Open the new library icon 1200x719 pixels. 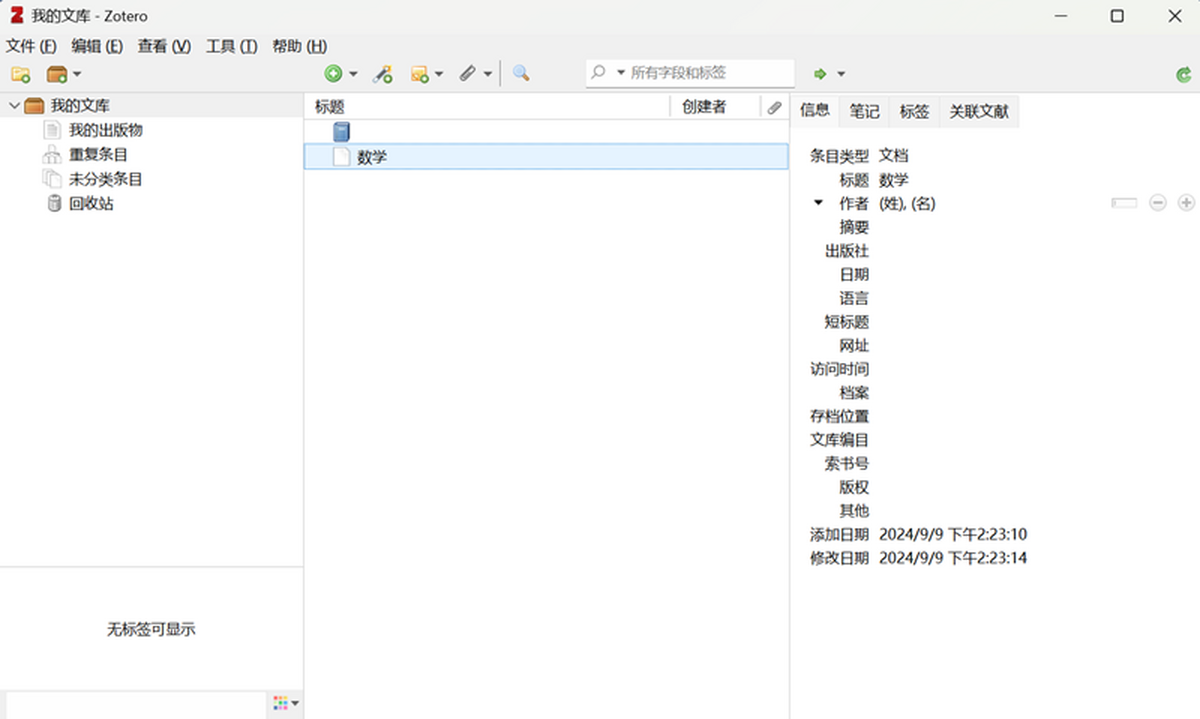coord(55,73)
